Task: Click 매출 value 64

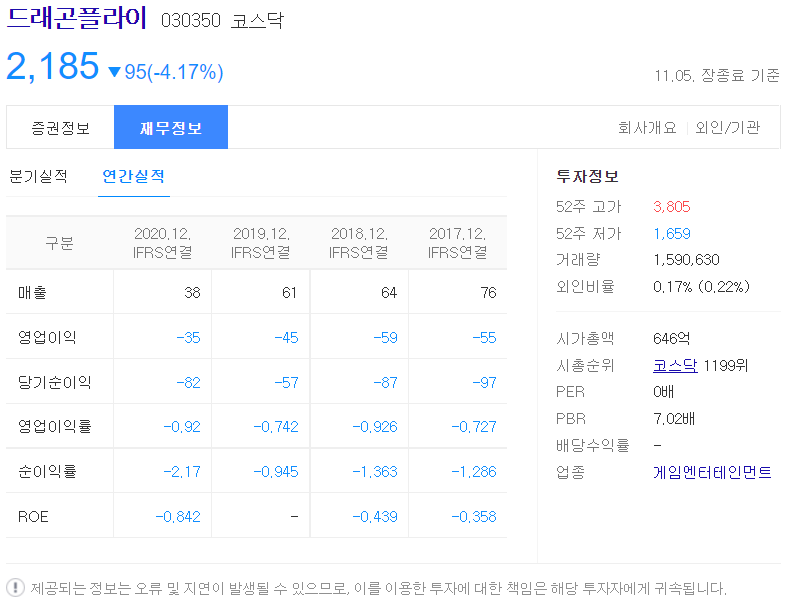Action: coord(388,292)
